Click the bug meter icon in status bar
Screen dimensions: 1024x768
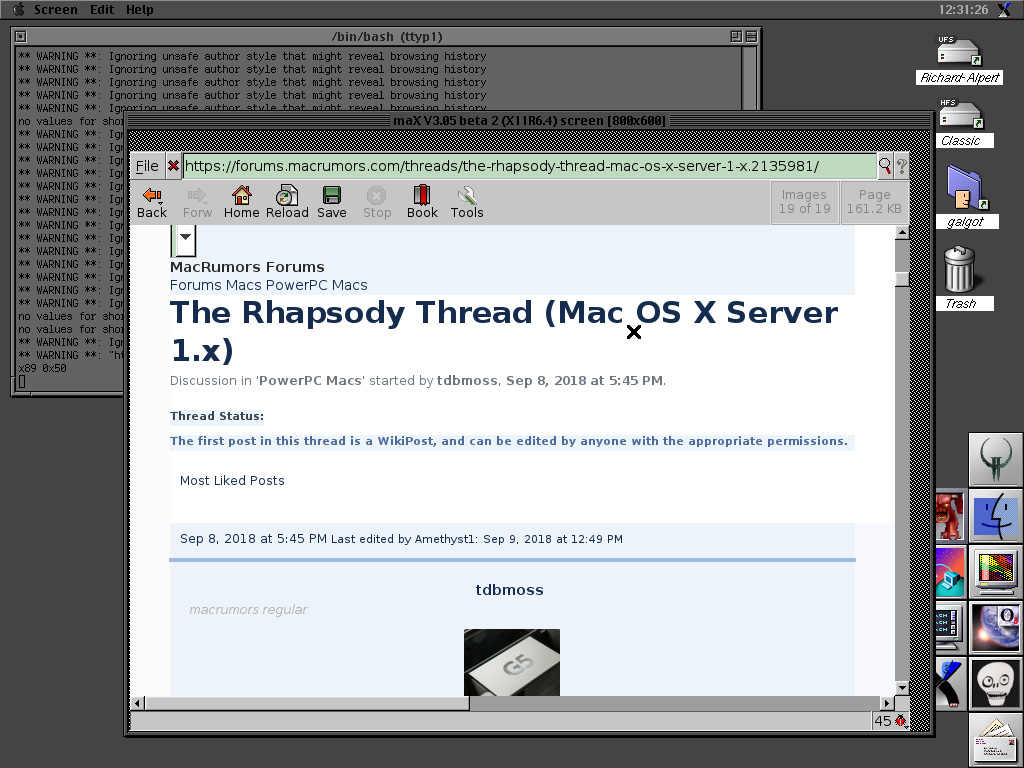(x=901, y=721)
